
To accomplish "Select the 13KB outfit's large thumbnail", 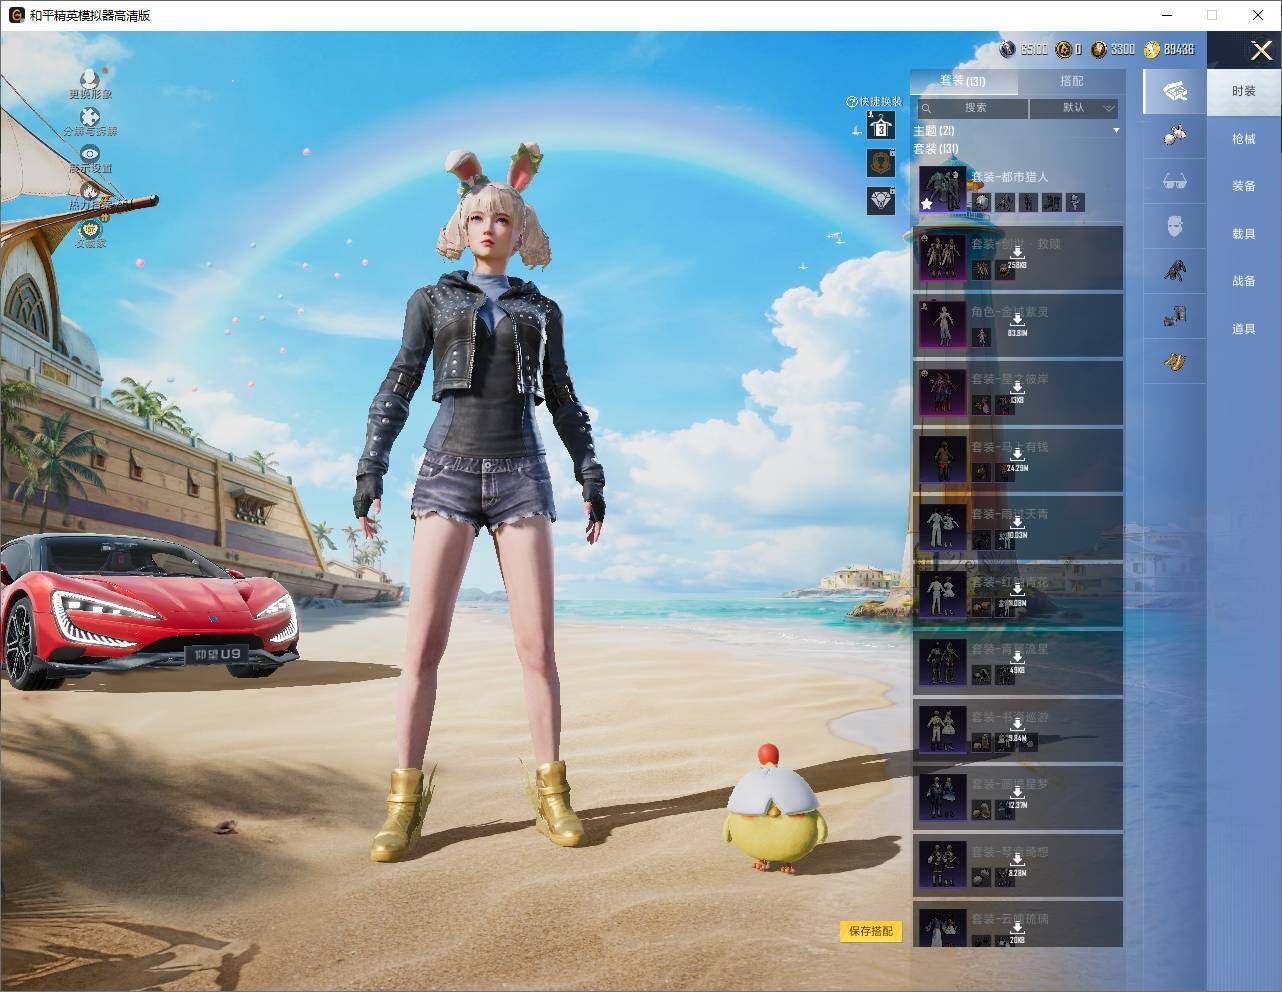I will pos(942,392).
